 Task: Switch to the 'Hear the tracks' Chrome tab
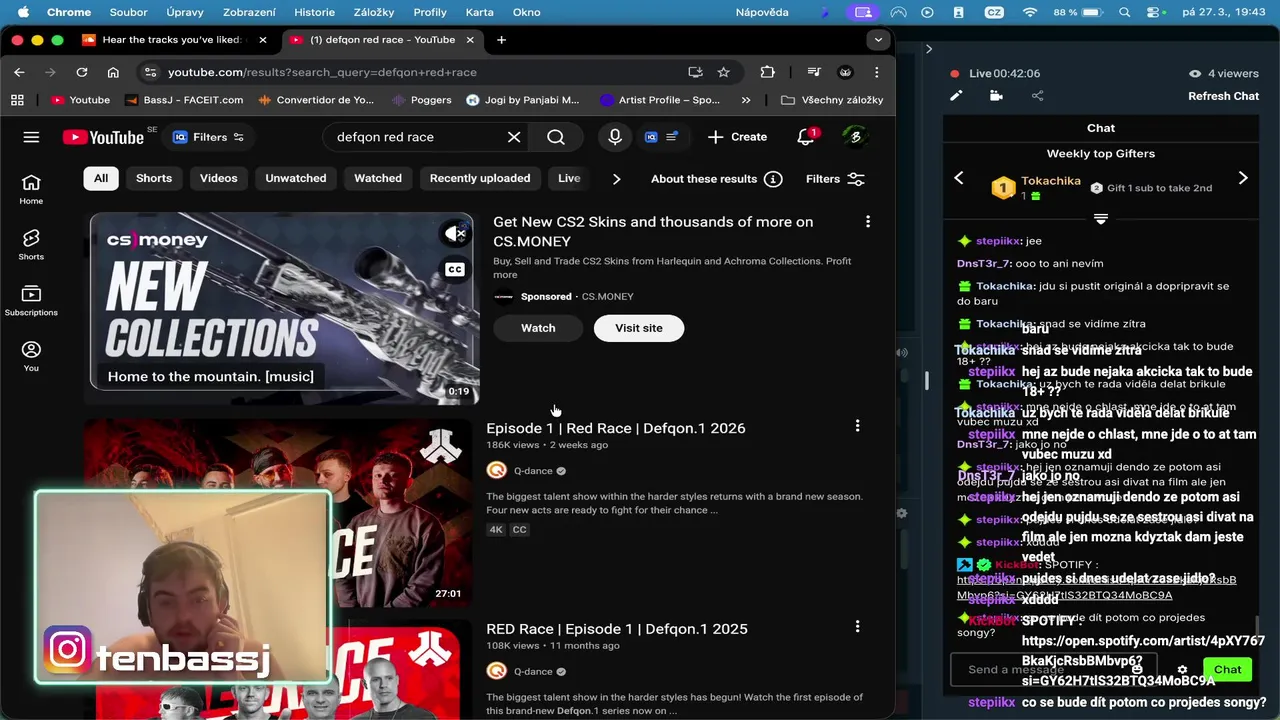click(x=172, y=40)
